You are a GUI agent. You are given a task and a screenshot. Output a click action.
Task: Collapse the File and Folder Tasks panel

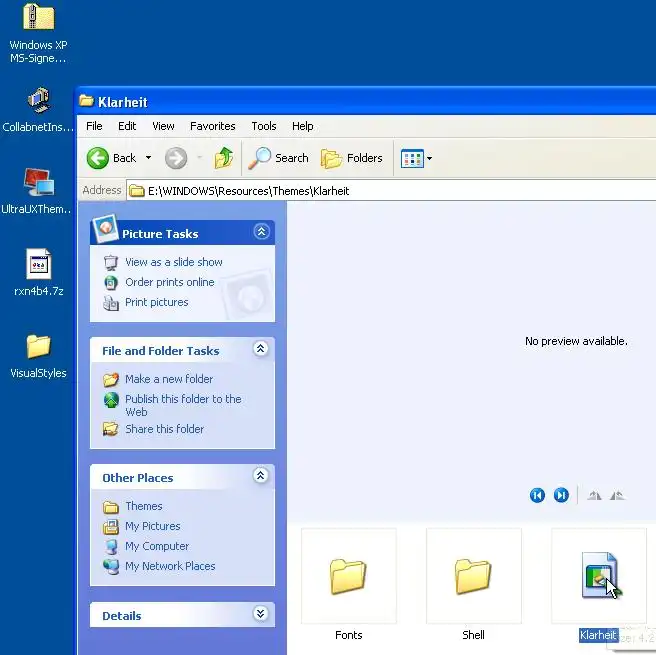261,348
